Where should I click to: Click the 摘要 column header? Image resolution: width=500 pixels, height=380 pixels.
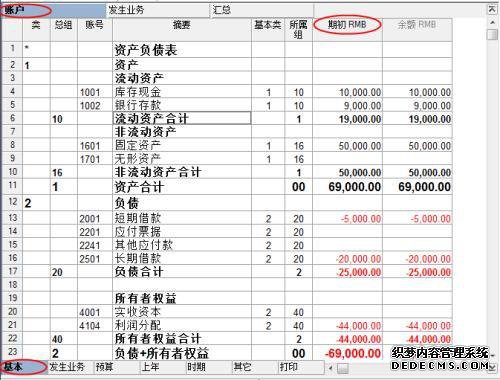(x=182, y=25)
